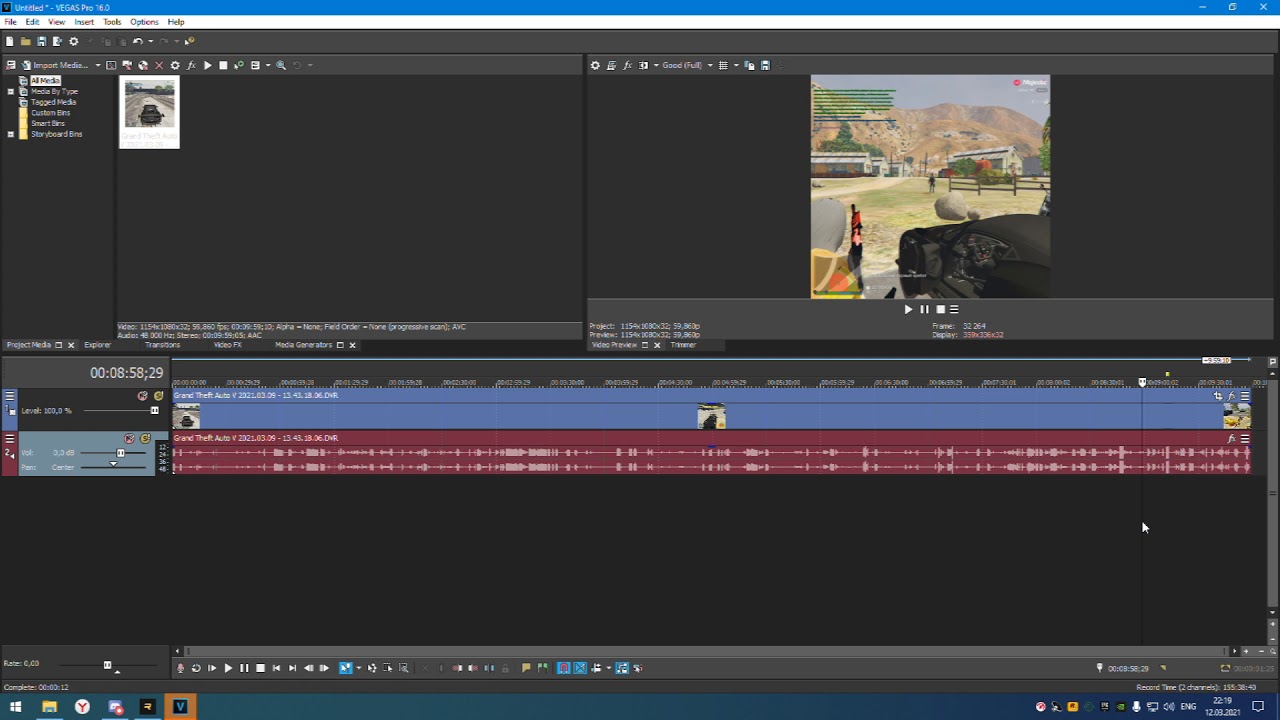Pause the video preview
The height and width of the screenshot is (720, 1280).
(924, 309)
